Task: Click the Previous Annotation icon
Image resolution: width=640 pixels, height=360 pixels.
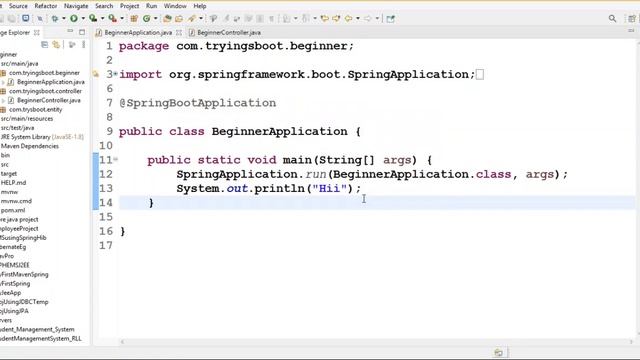Action: [305, 18]
